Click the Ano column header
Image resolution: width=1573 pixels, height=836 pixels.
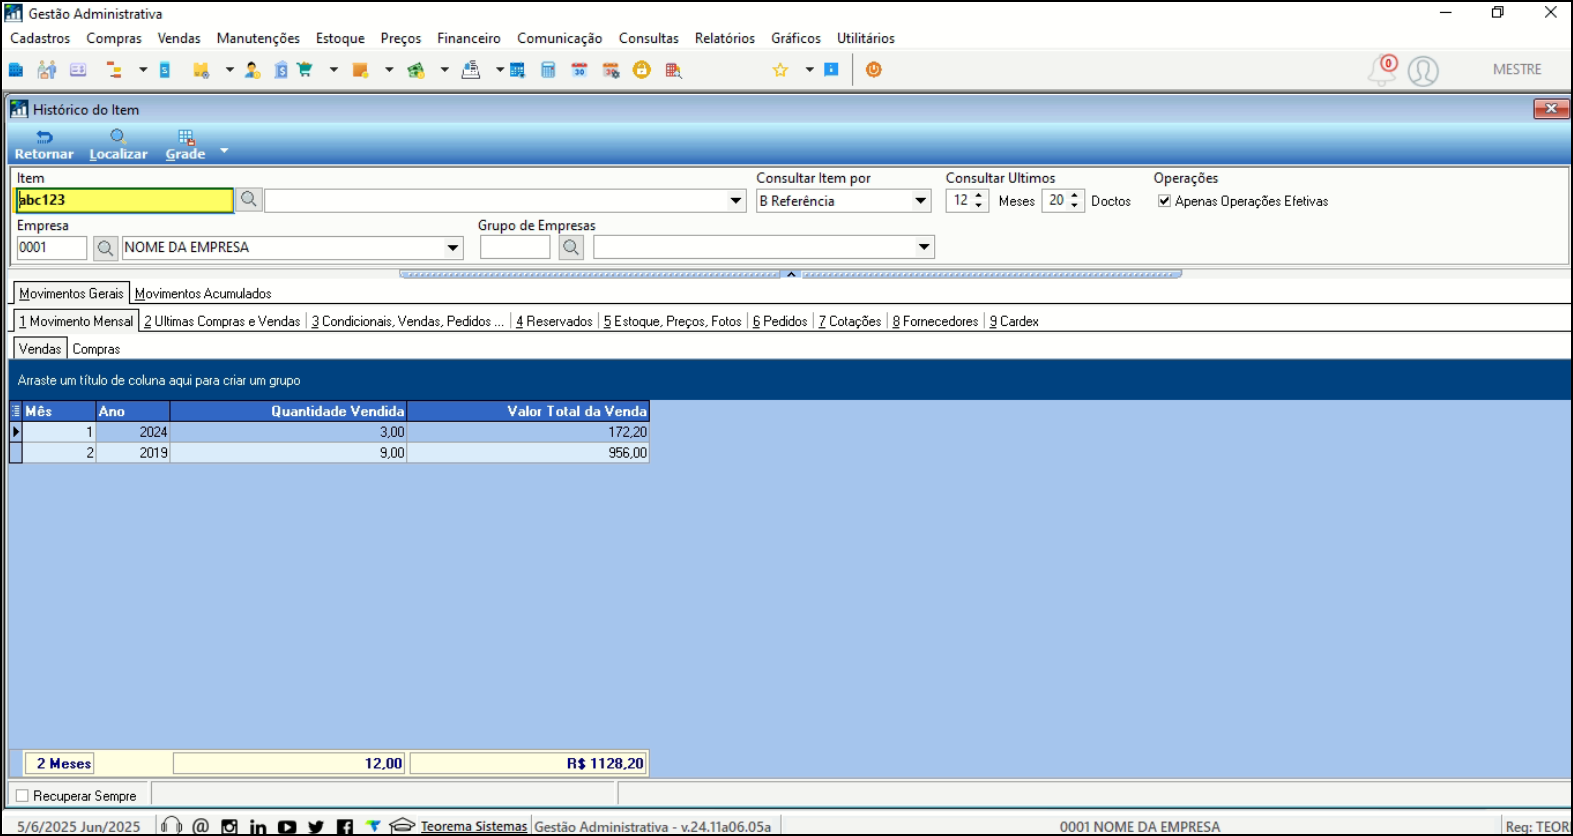pyautogui.click(x=132, y=411)
